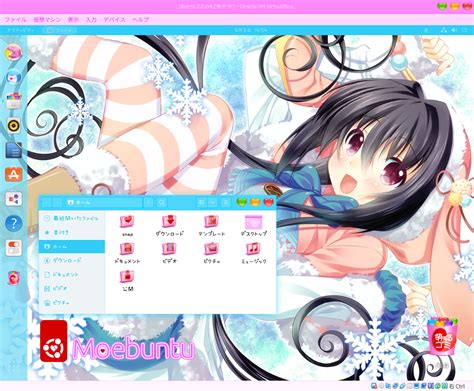
Task: Click the forward arrow in Files
Action: point(57,202)
